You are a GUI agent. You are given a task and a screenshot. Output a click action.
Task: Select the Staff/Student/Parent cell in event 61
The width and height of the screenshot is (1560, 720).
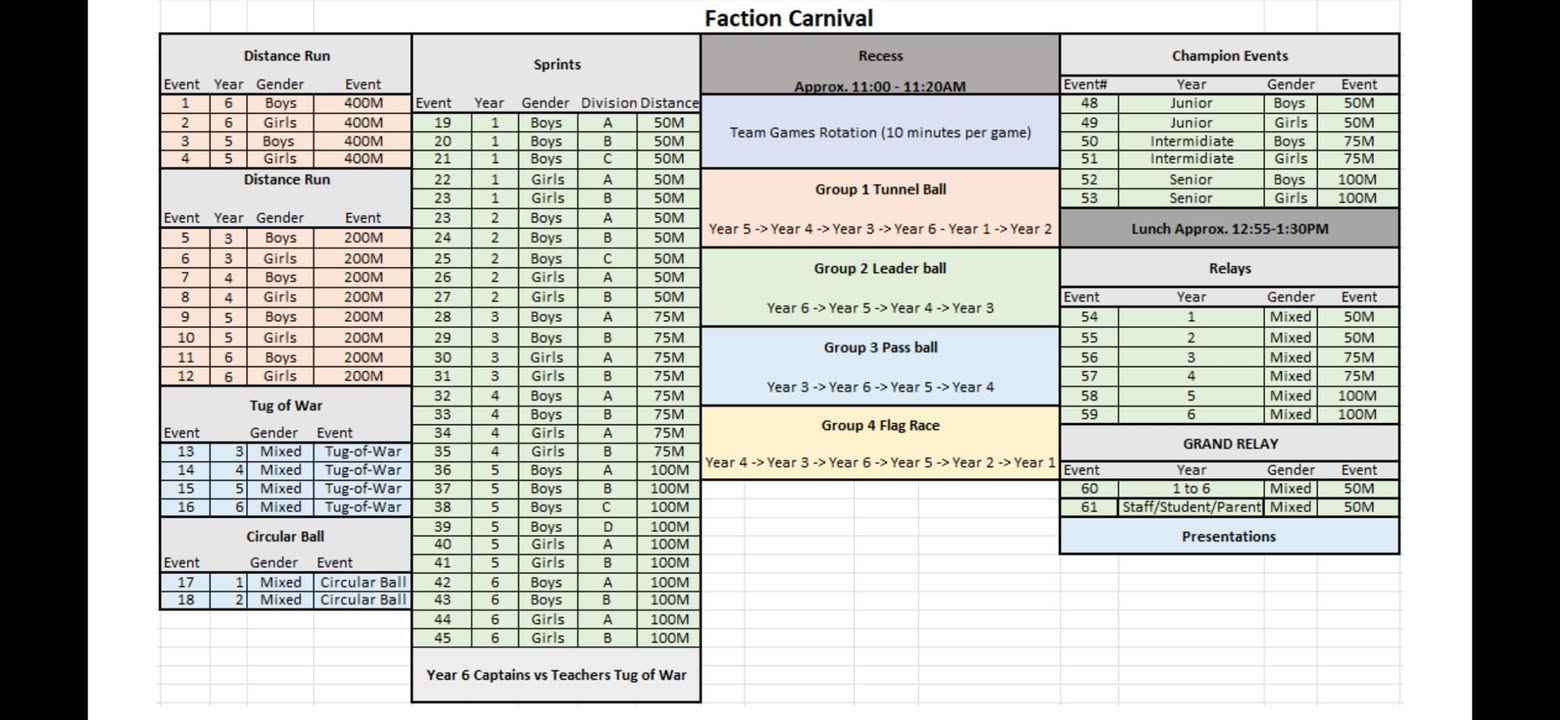[x=1191, y=507]
